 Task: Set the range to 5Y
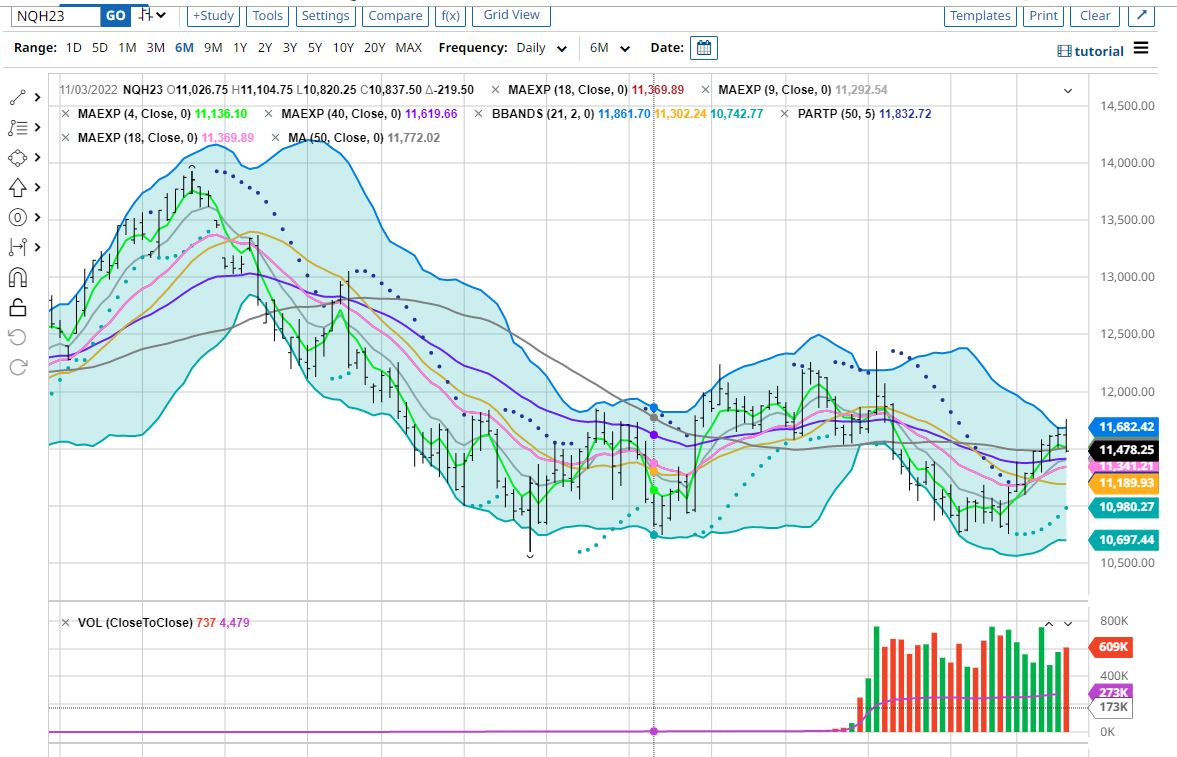point(315,48)
